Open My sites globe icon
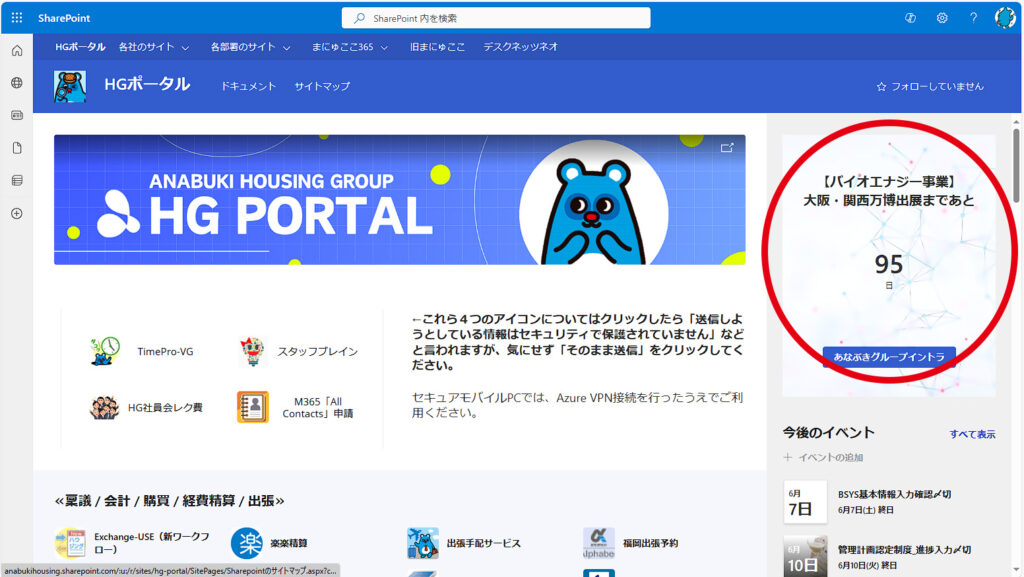This screenshot has width=1024, height=577. coord(17,83)
